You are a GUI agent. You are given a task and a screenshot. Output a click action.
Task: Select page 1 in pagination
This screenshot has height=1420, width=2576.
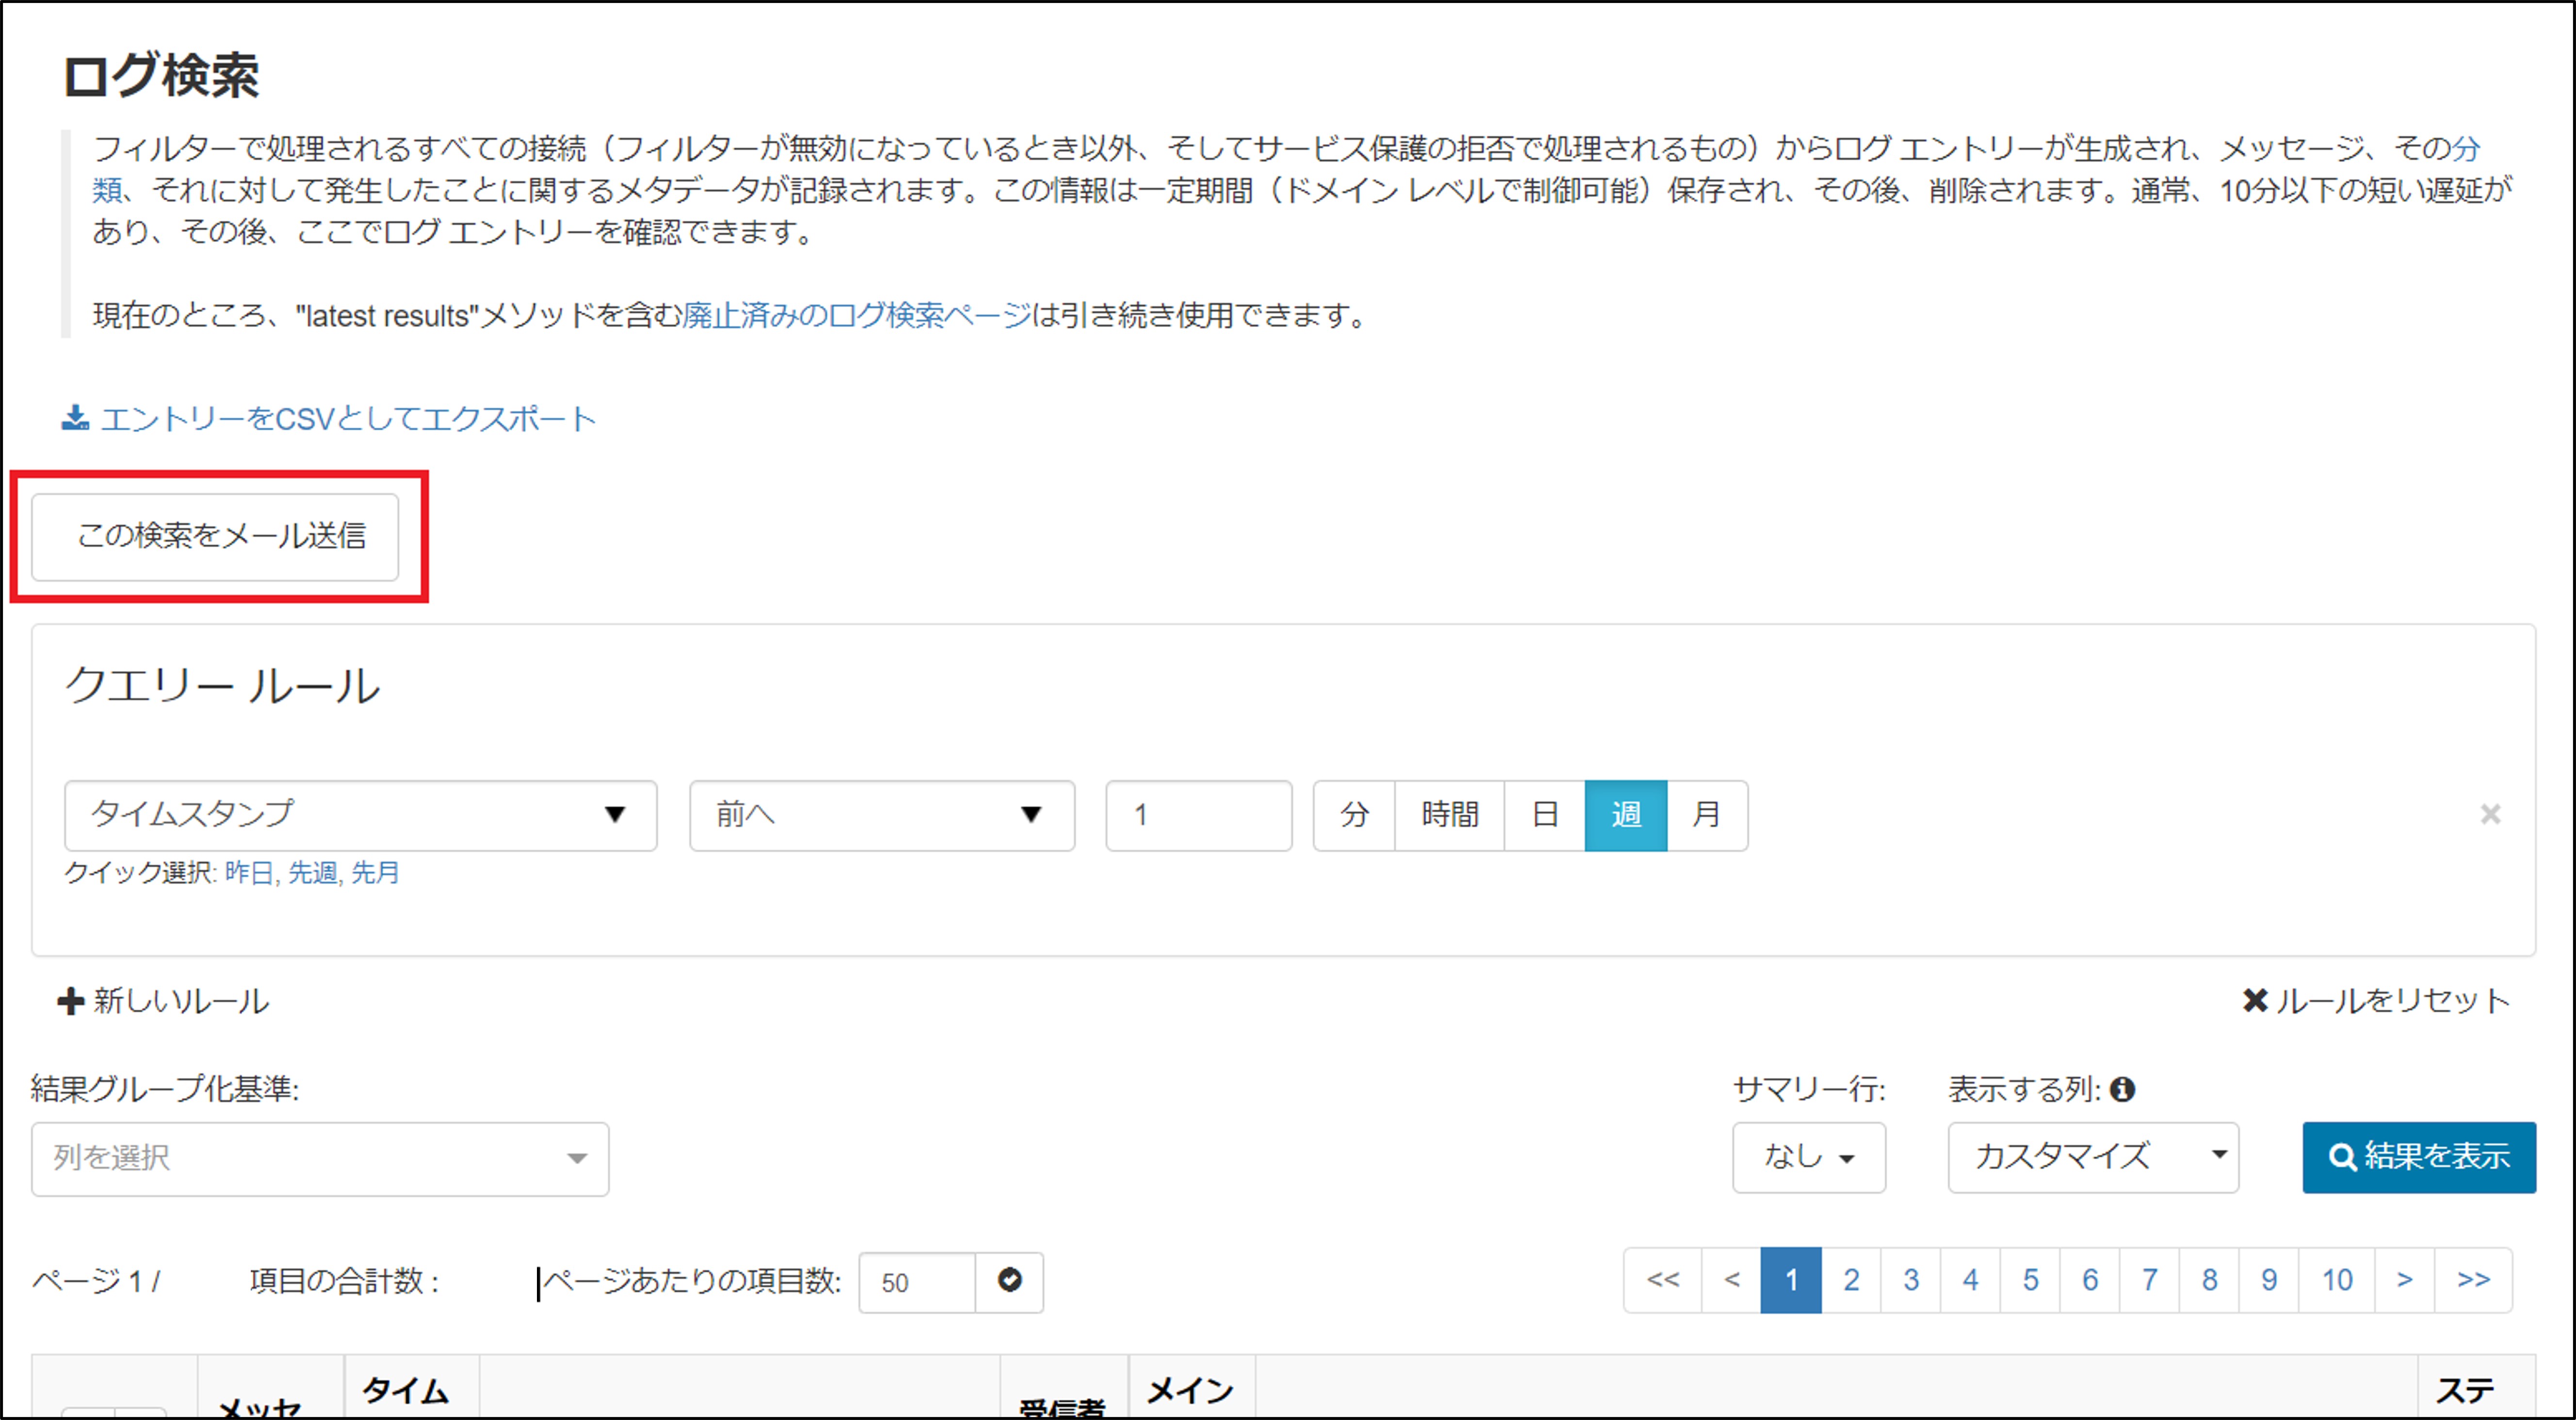click(1791, 1279)
